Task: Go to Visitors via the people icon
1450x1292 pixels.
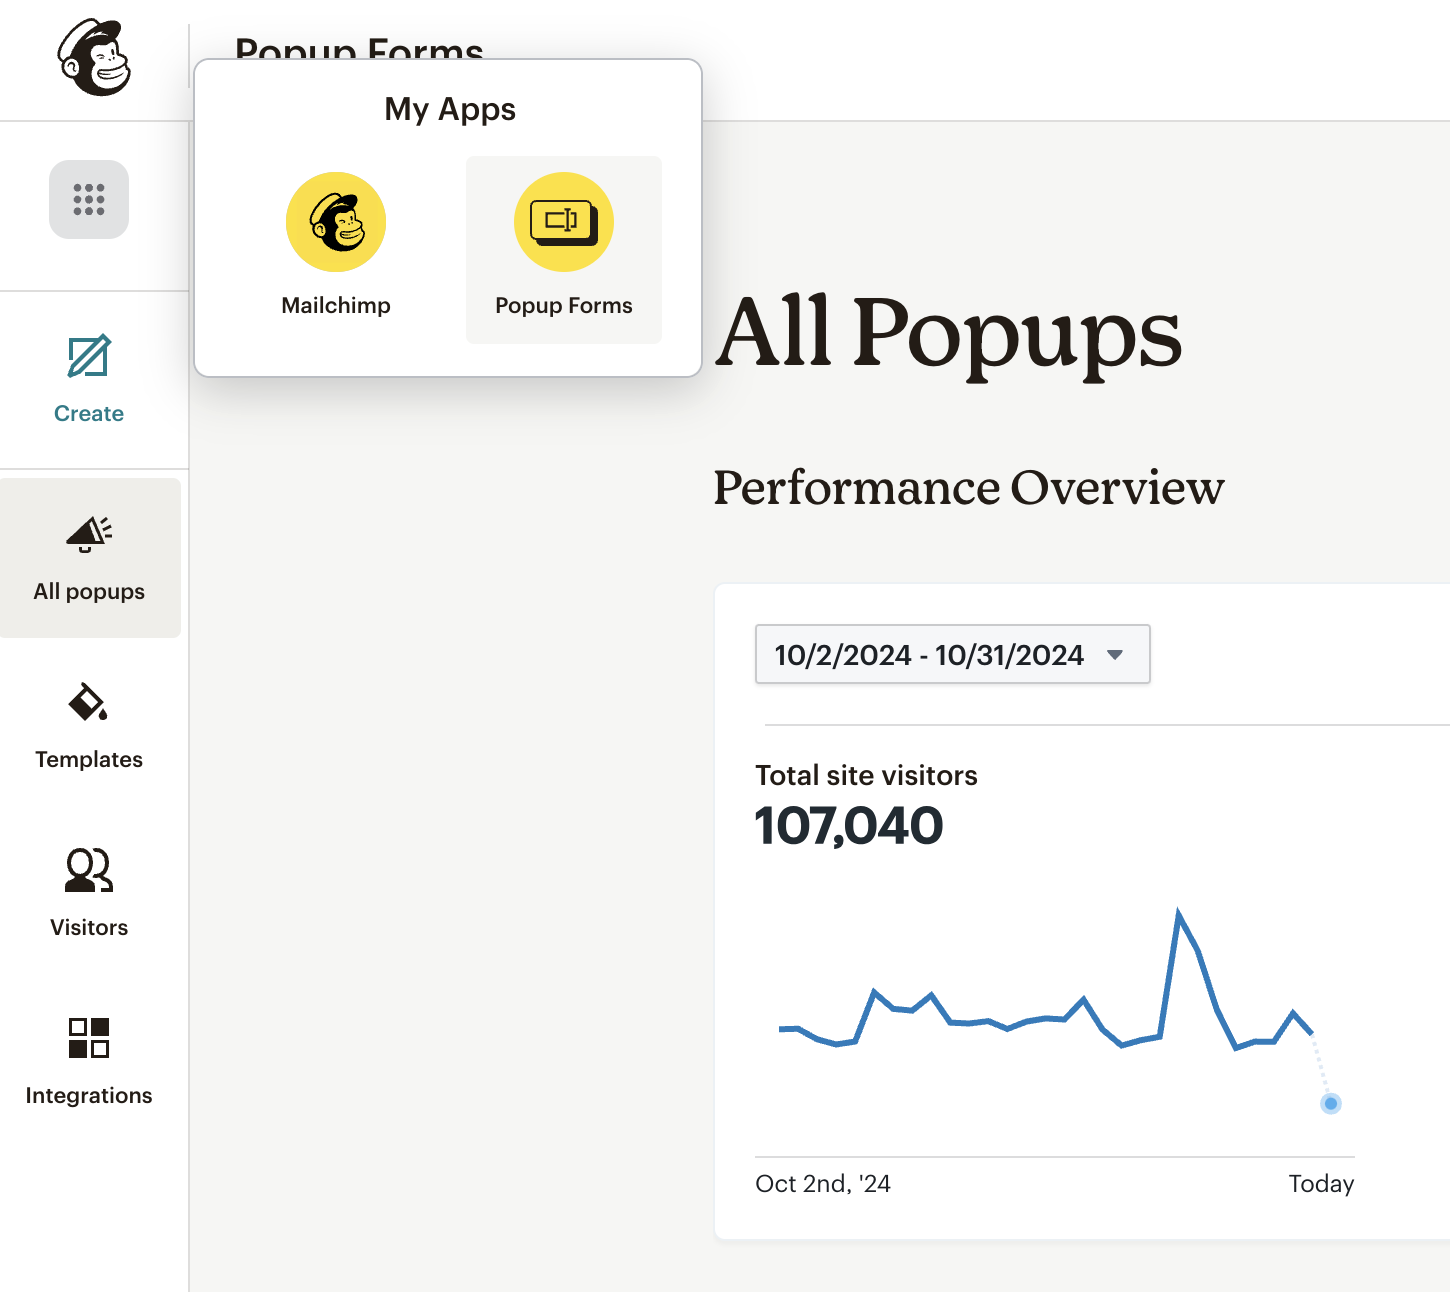Action: [x=89, y=870]
